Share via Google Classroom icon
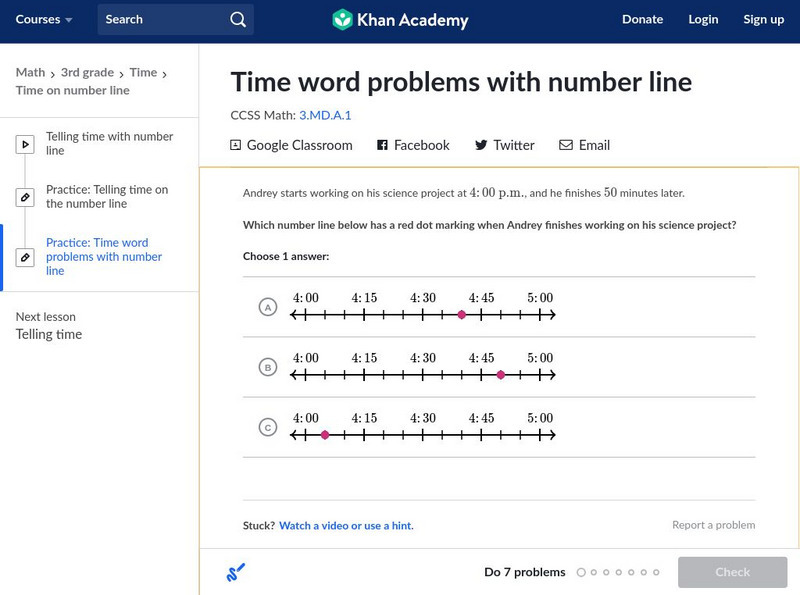Image resolution: width=800 pixels, height=595 pixels. click(x=236, y=145)
